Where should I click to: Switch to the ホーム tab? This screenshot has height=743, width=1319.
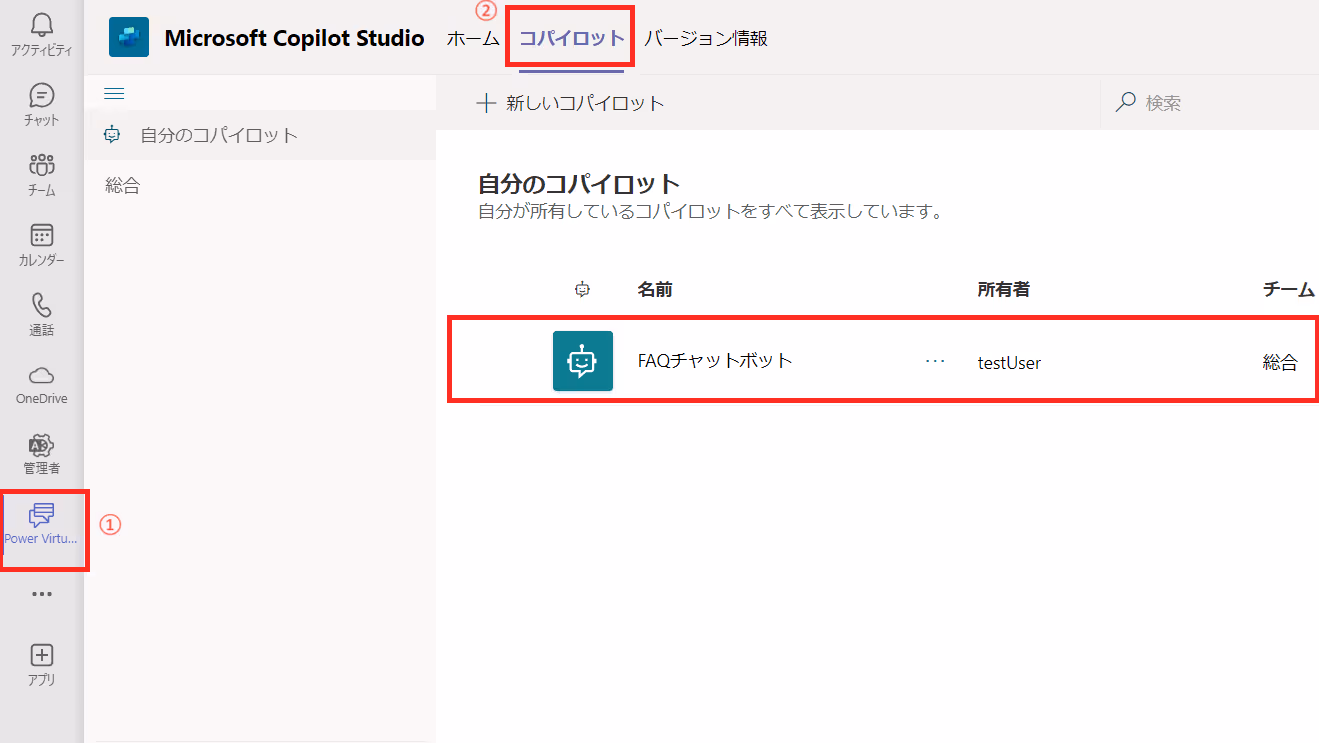pyautogui.click(x=473, y=38)
